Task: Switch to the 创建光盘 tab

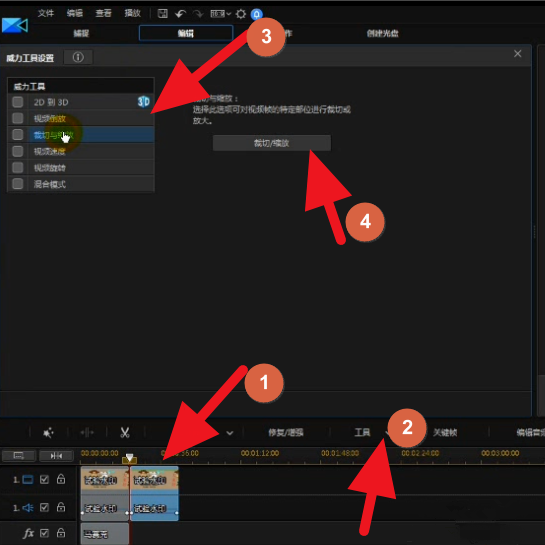Action: [382, 33]
